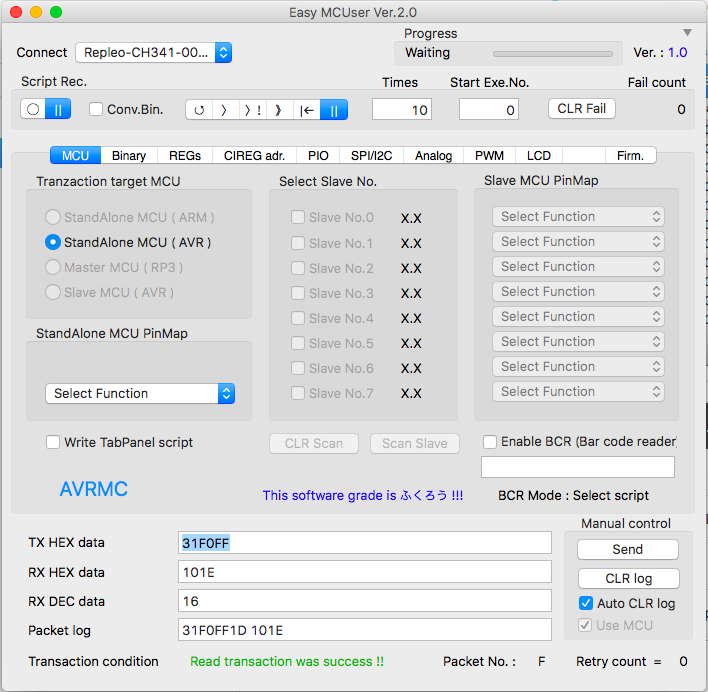Screen dimensions: 708x692
Task: Open the sixth Slave PinMap Select Function dropdown
Action: point(578,342)
